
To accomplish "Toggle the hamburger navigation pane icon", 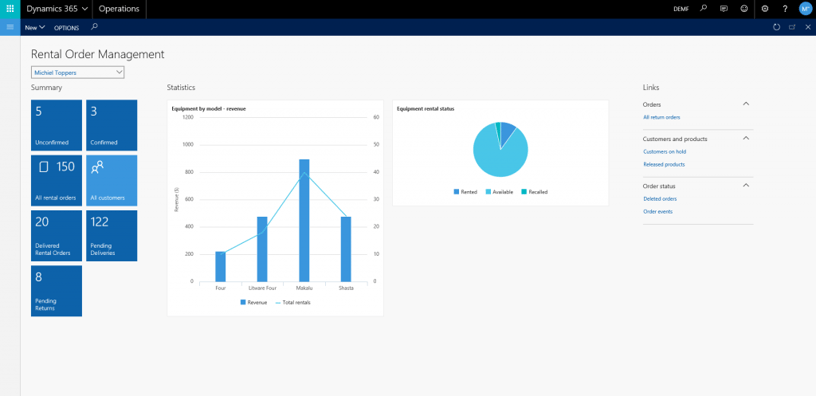I will (10, 27).
